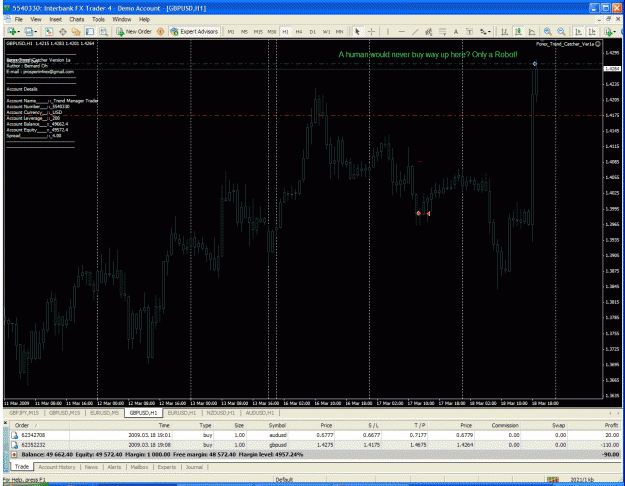
Task: Click the Zoom In magnifier icon
Action: pos(548,31)
